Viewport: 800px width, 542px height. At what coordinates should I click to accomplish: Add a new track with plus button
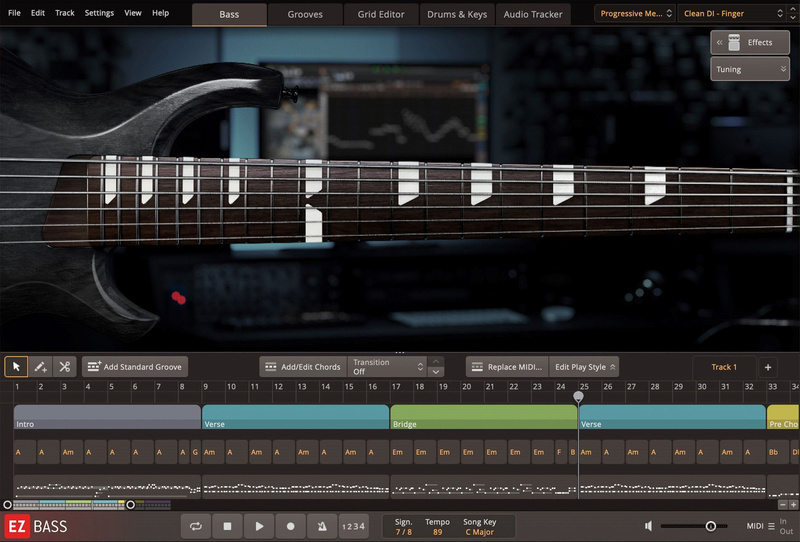click(768, 367)
